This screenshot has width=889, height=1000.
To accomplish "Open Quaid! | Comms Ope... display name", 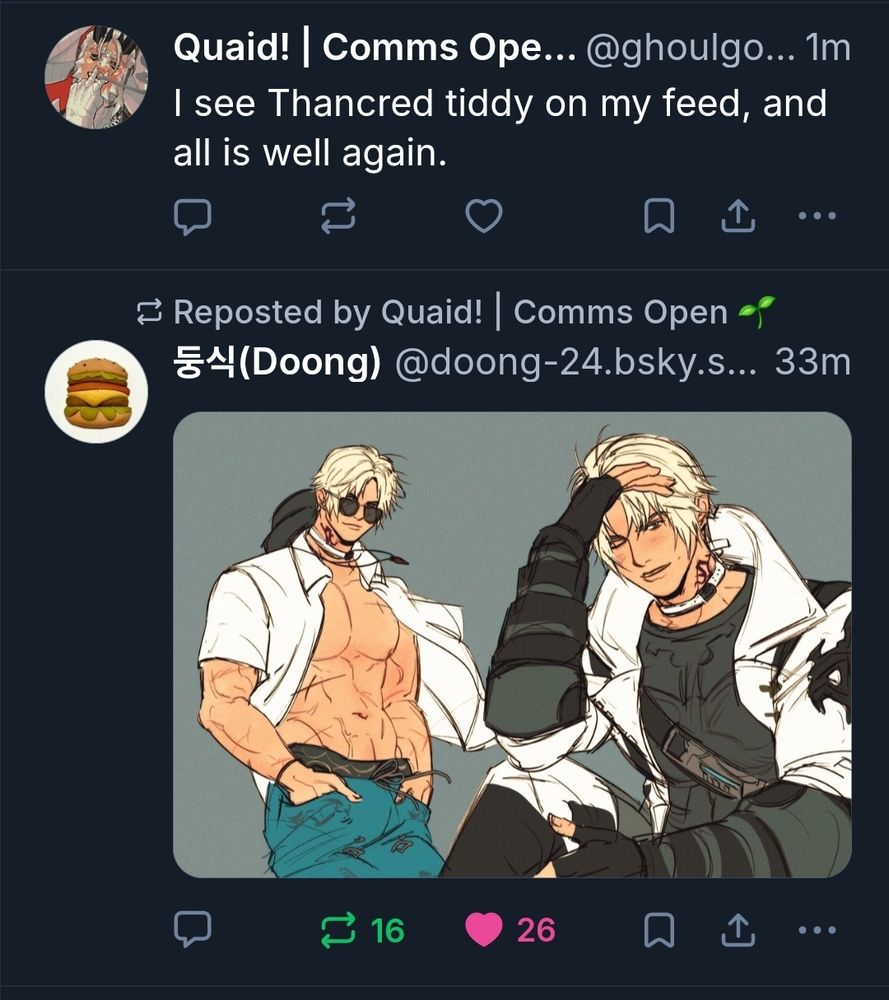I will pos(374,48).
